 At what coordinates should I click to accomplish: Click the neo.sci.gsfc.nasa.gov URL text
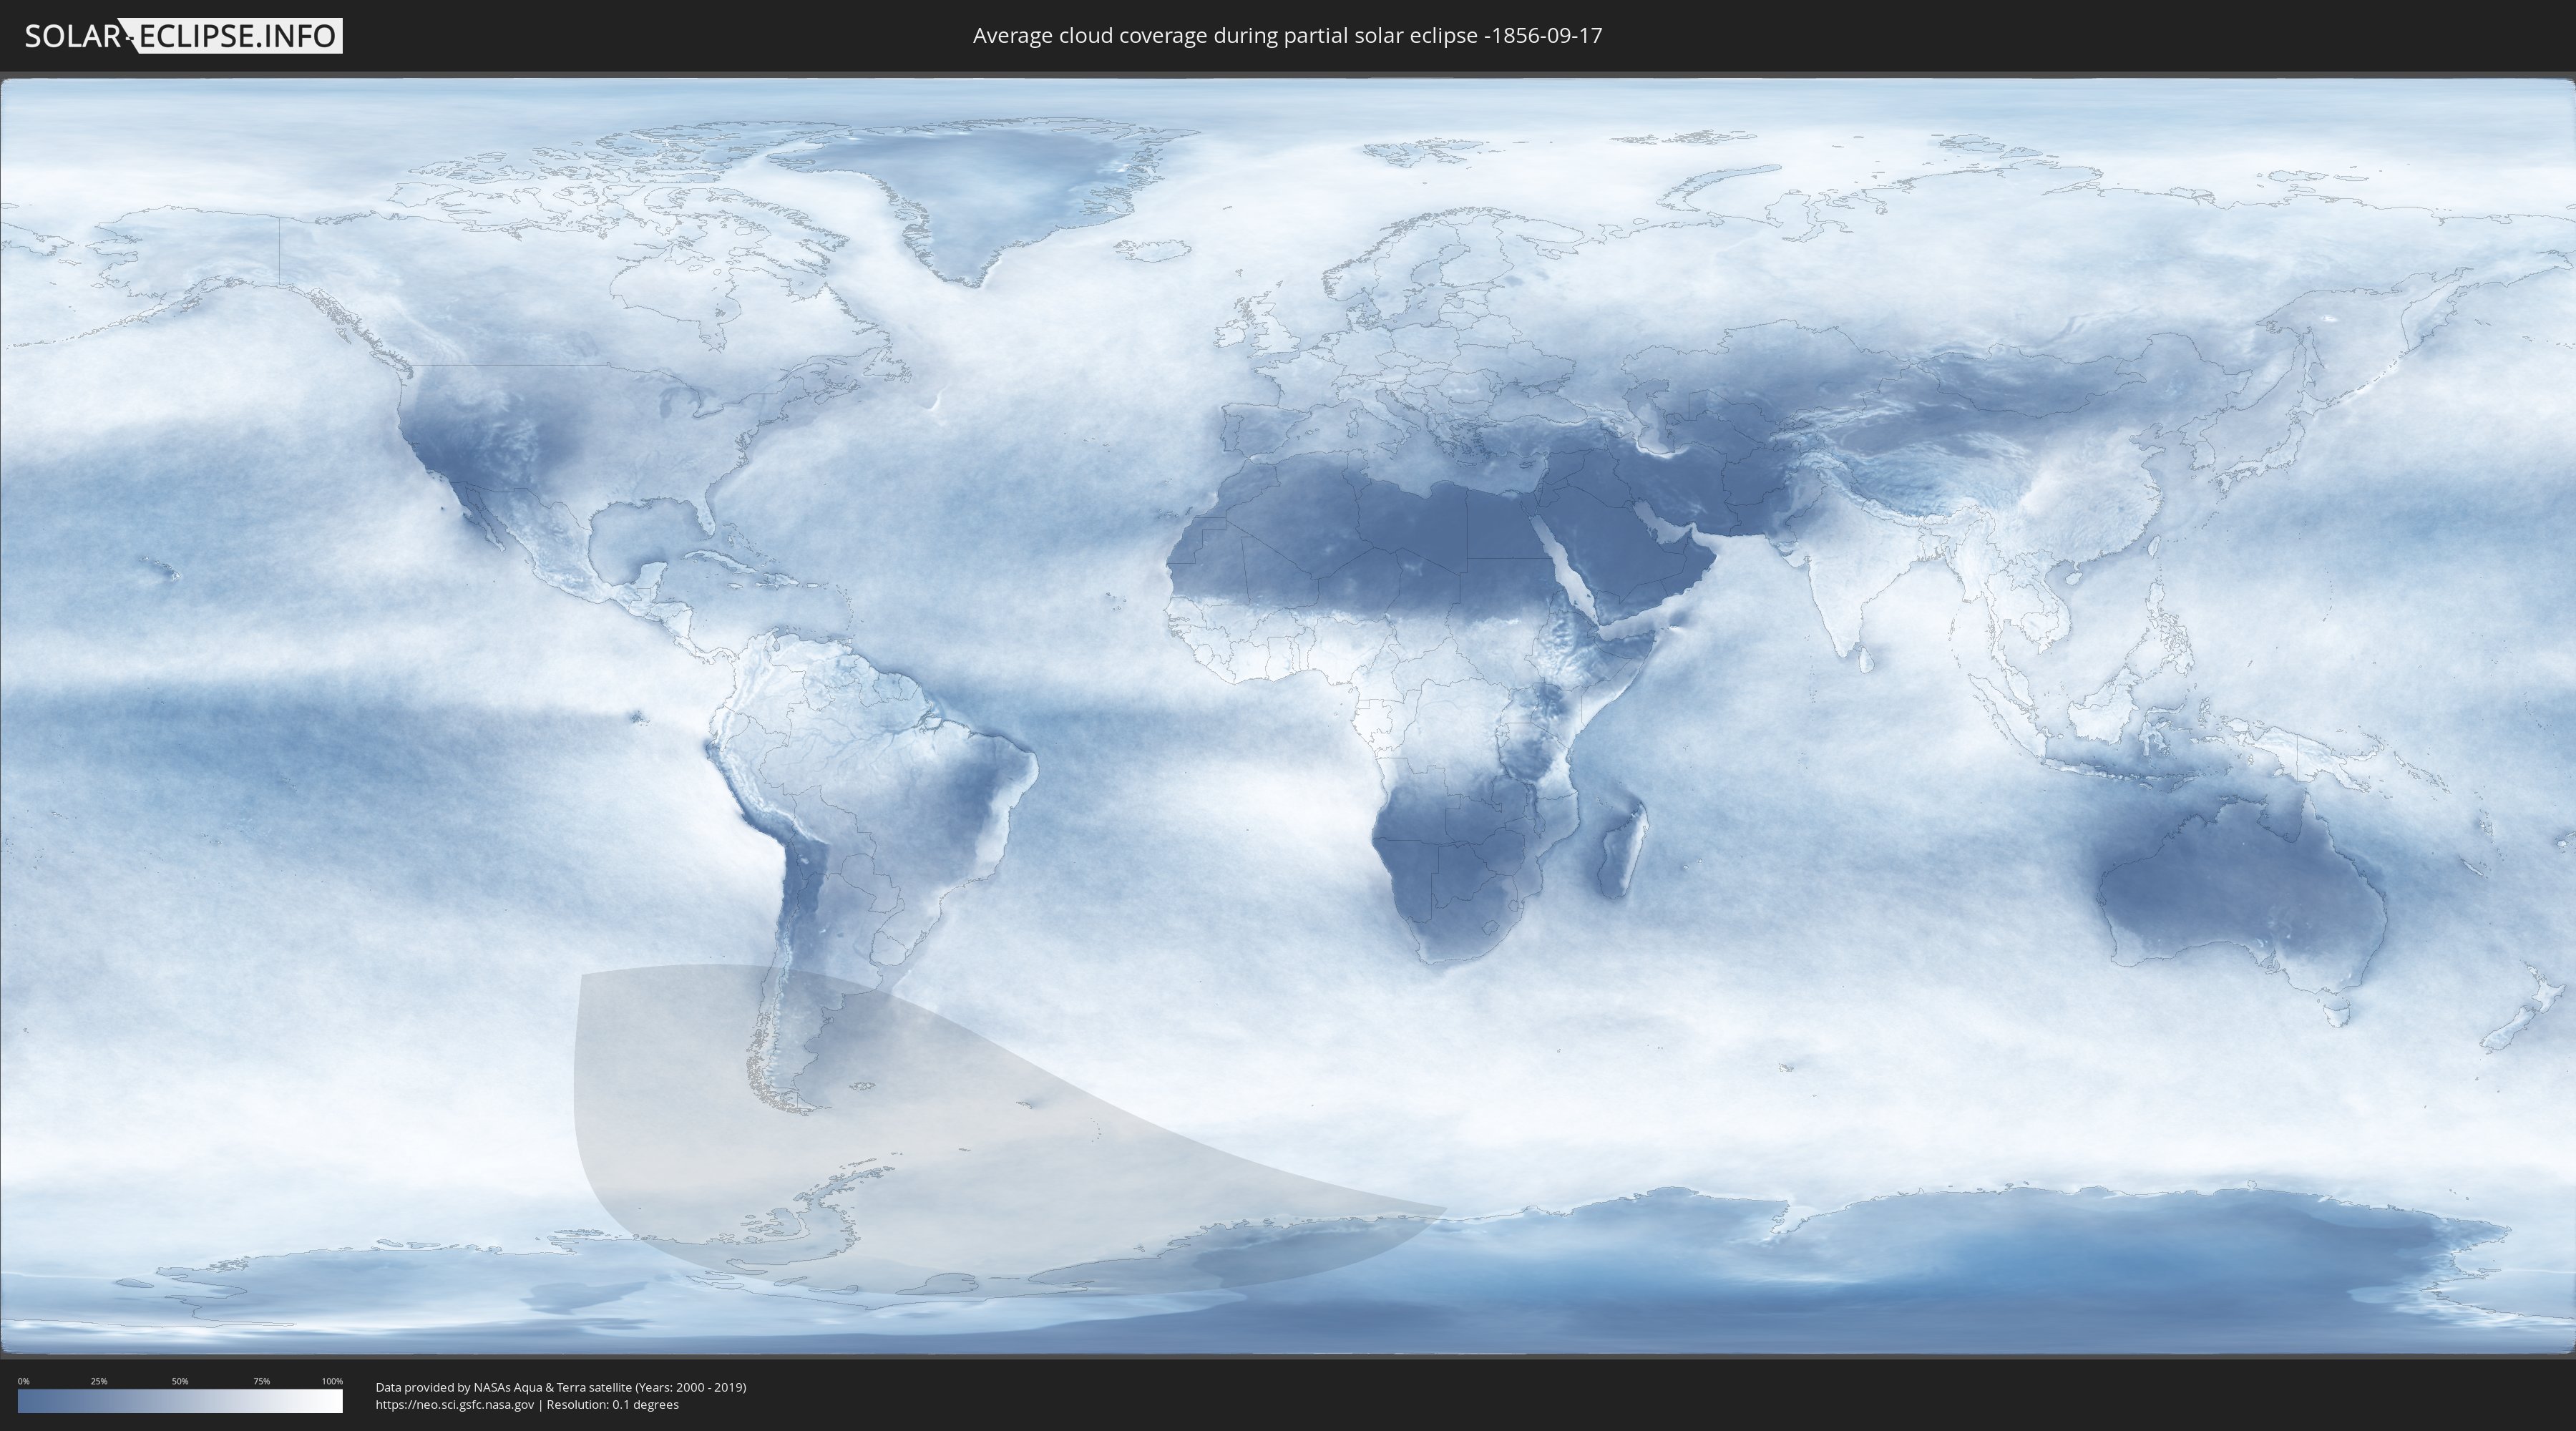(x=455, y=1405)
